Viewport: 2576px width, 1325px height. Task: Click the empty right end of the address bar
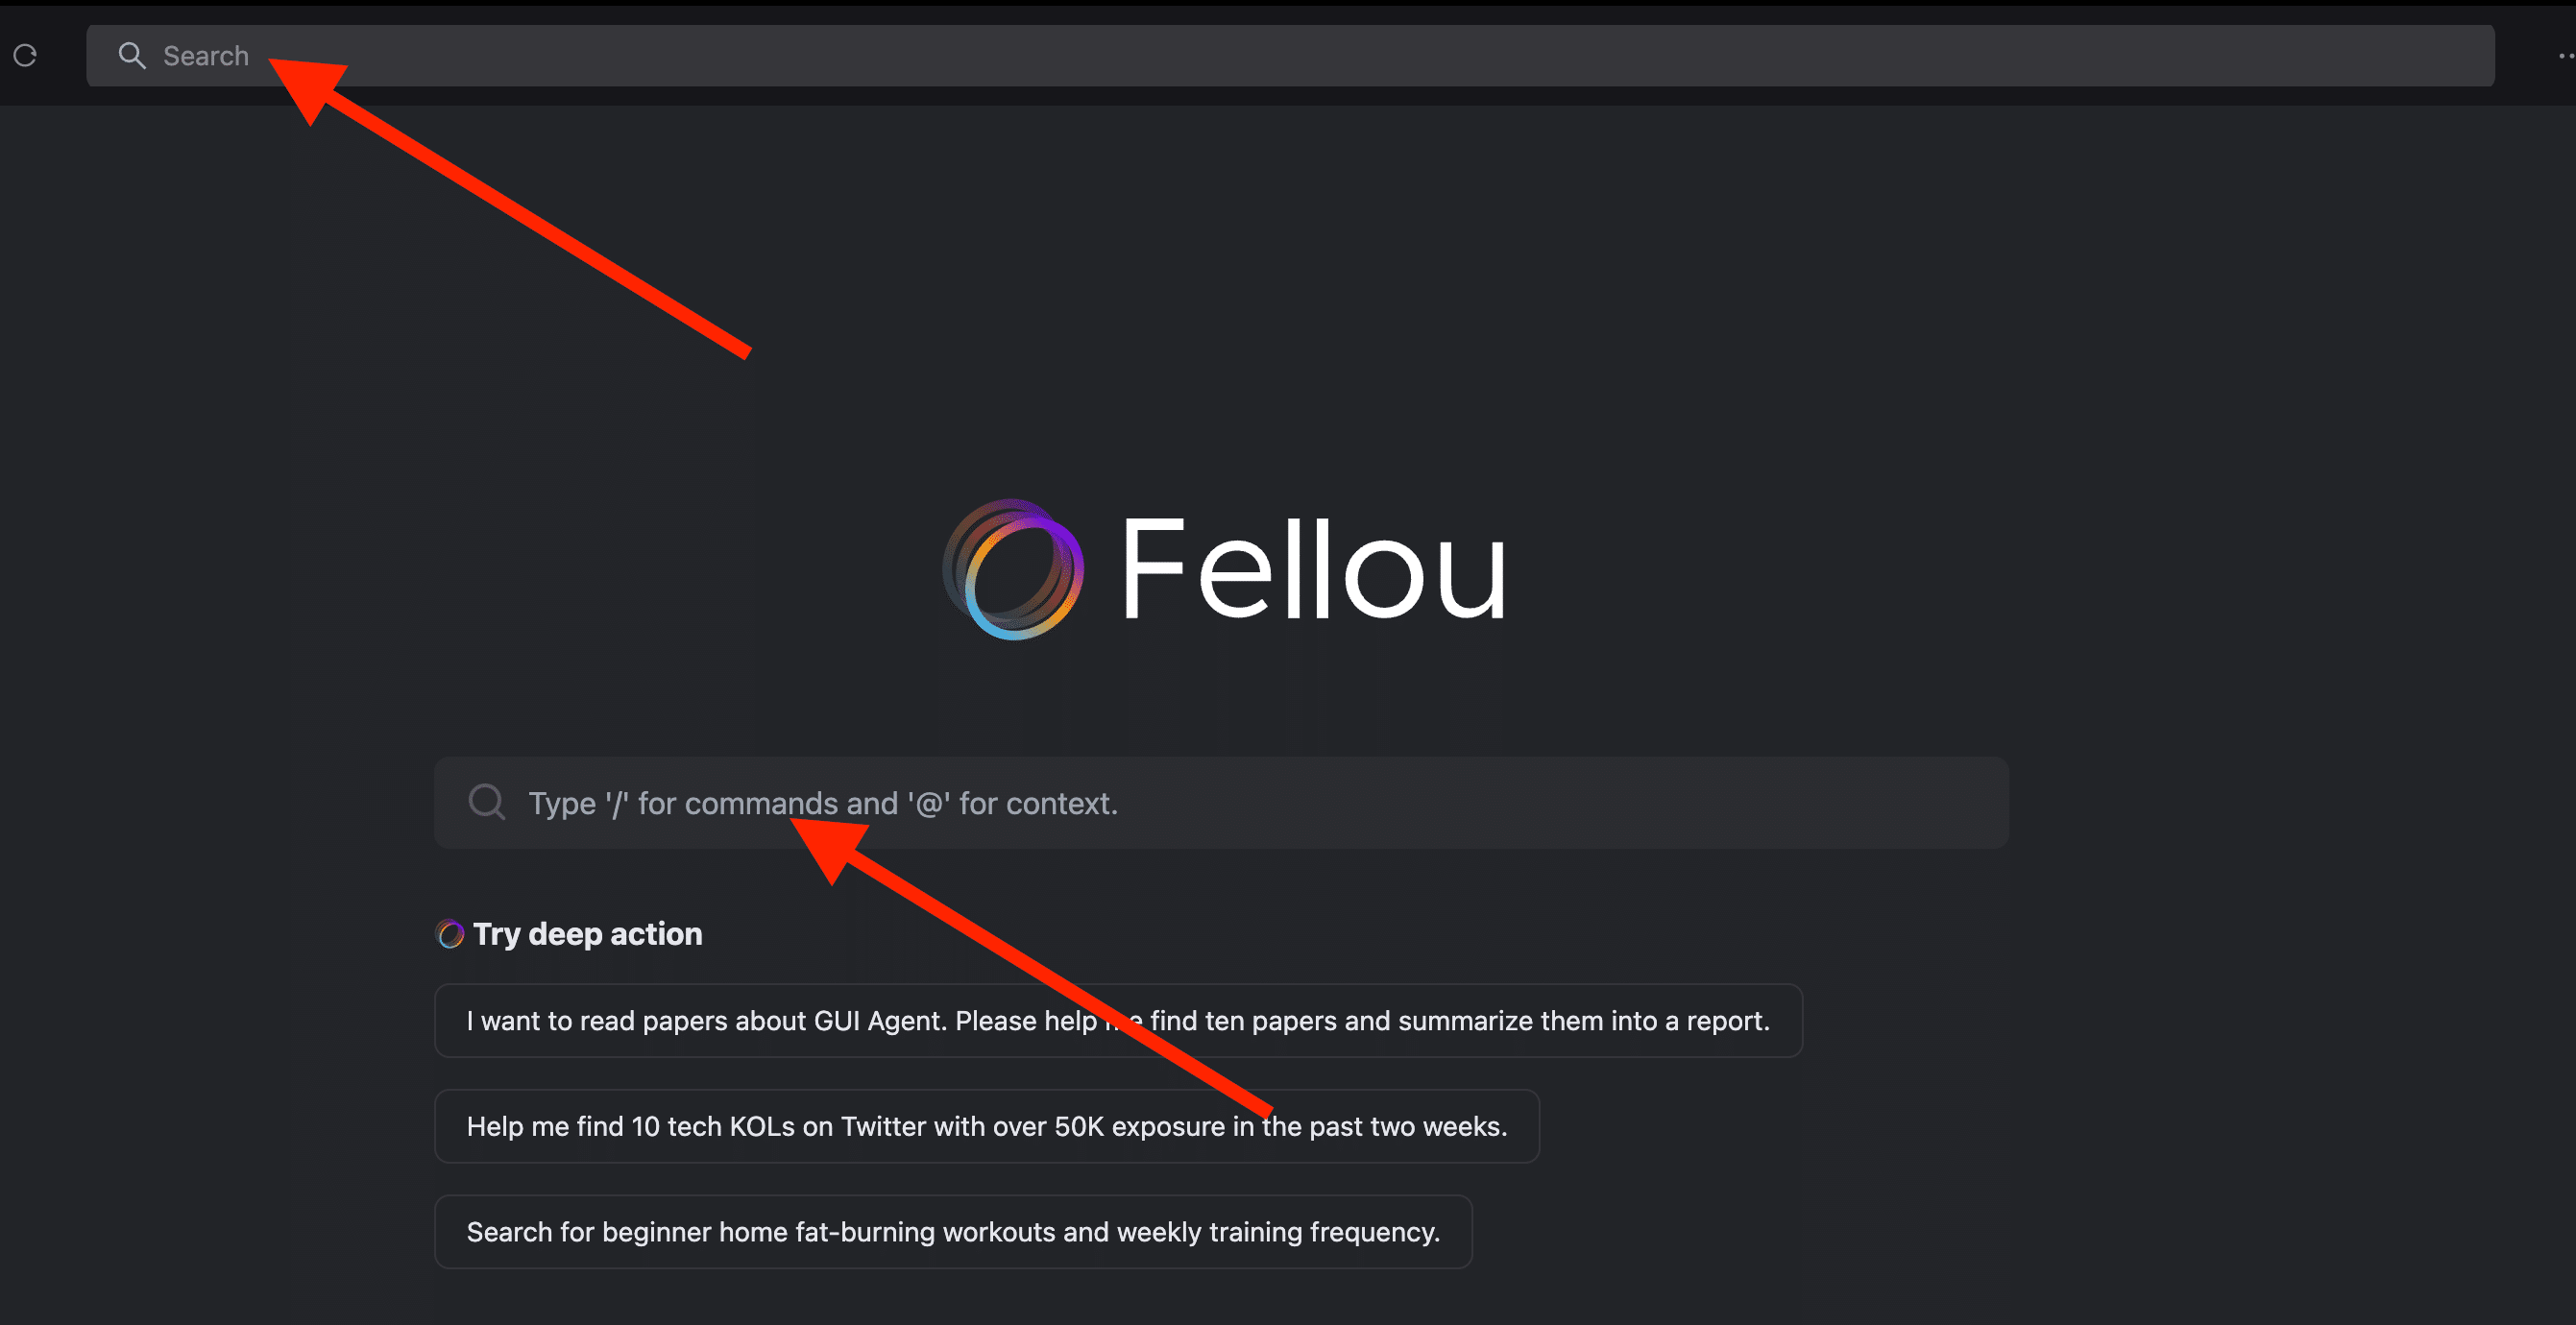point(2300,56)
